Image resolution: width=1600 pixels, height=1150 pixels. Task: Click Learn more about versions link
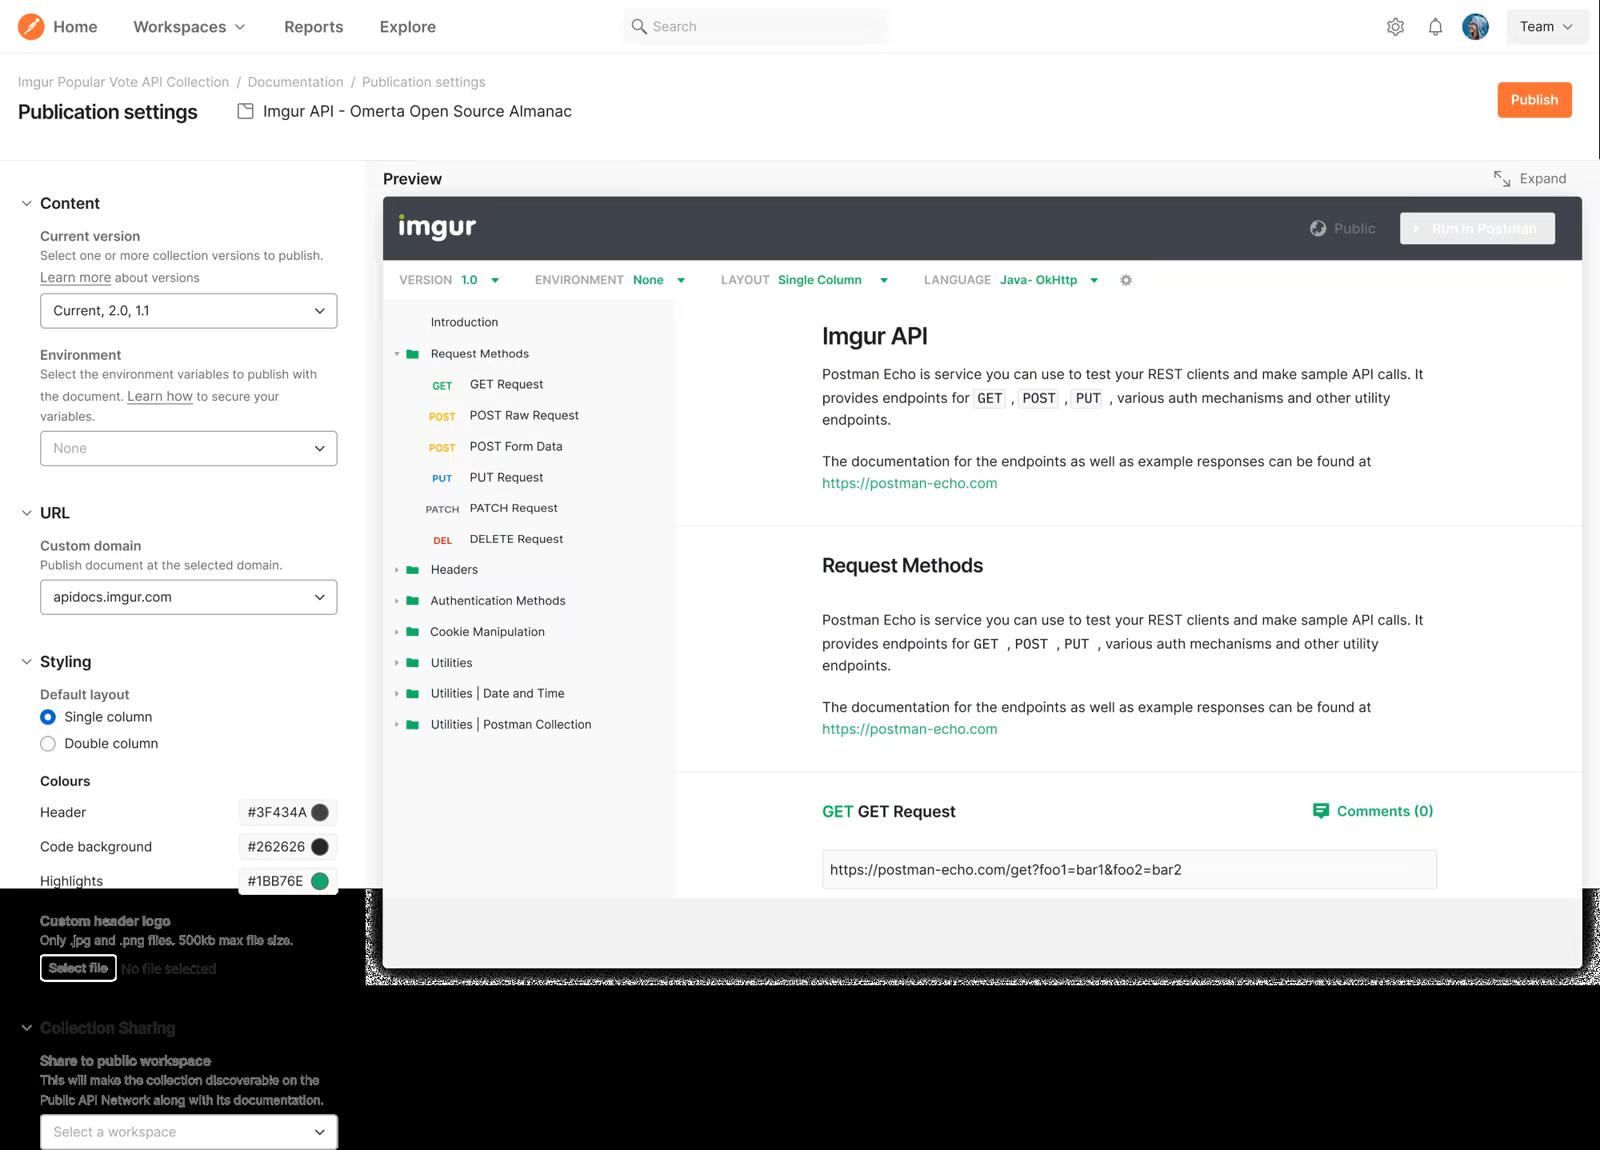pyautogui.click(x=75, y=278)
